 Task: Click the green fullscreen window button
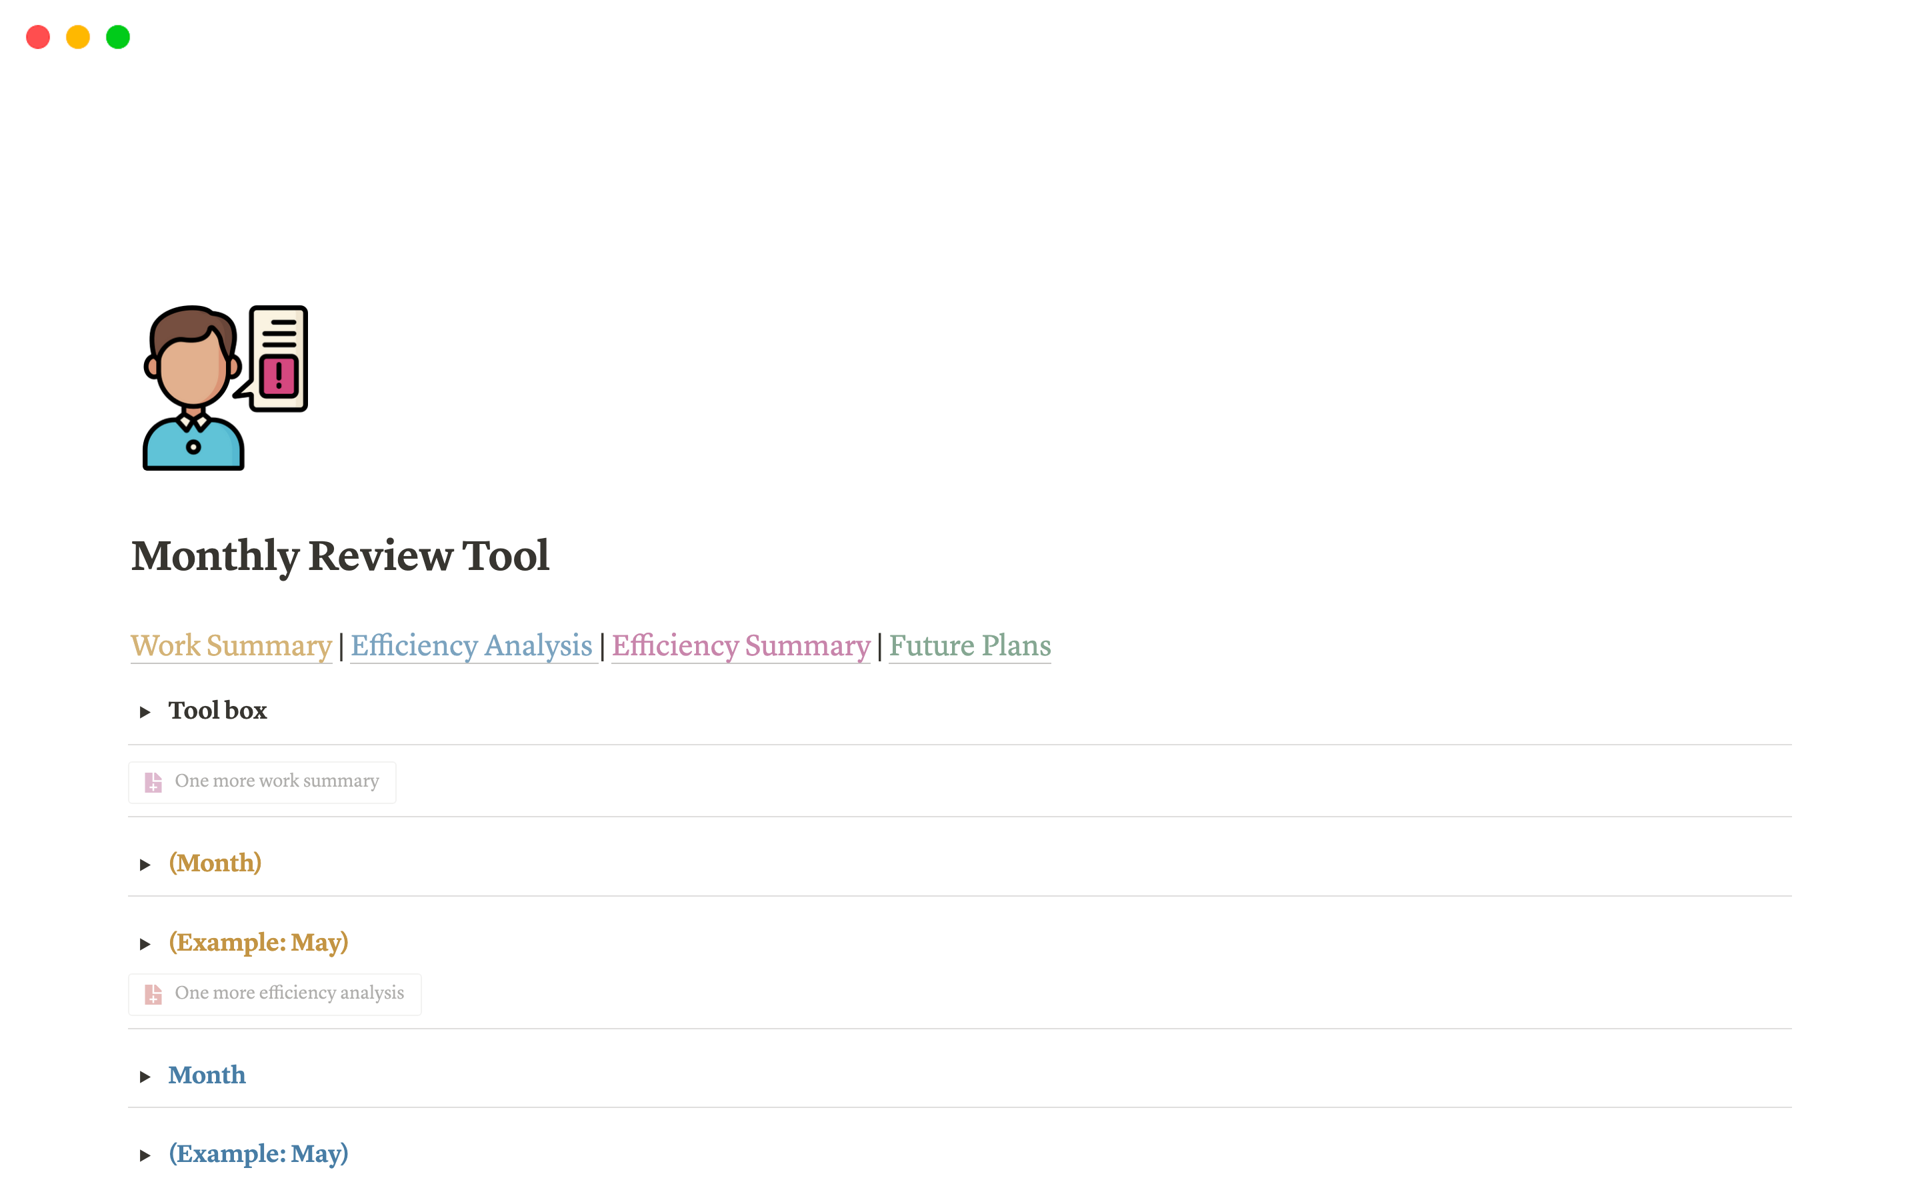[118, 37]
